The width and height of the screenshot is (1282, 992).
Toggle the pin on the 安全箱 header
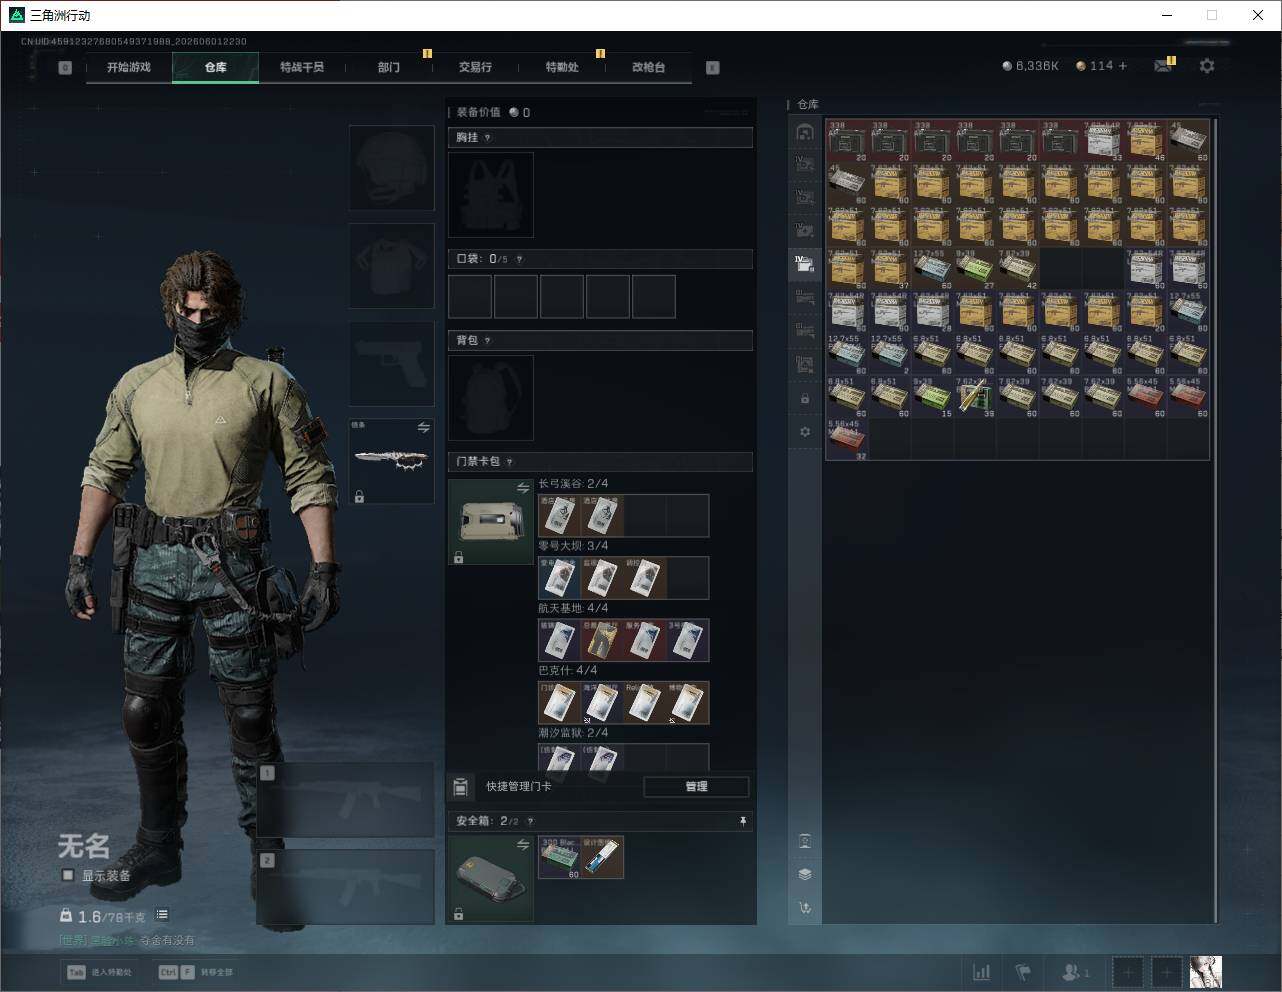pyautogui.click(x=743, y=821)
